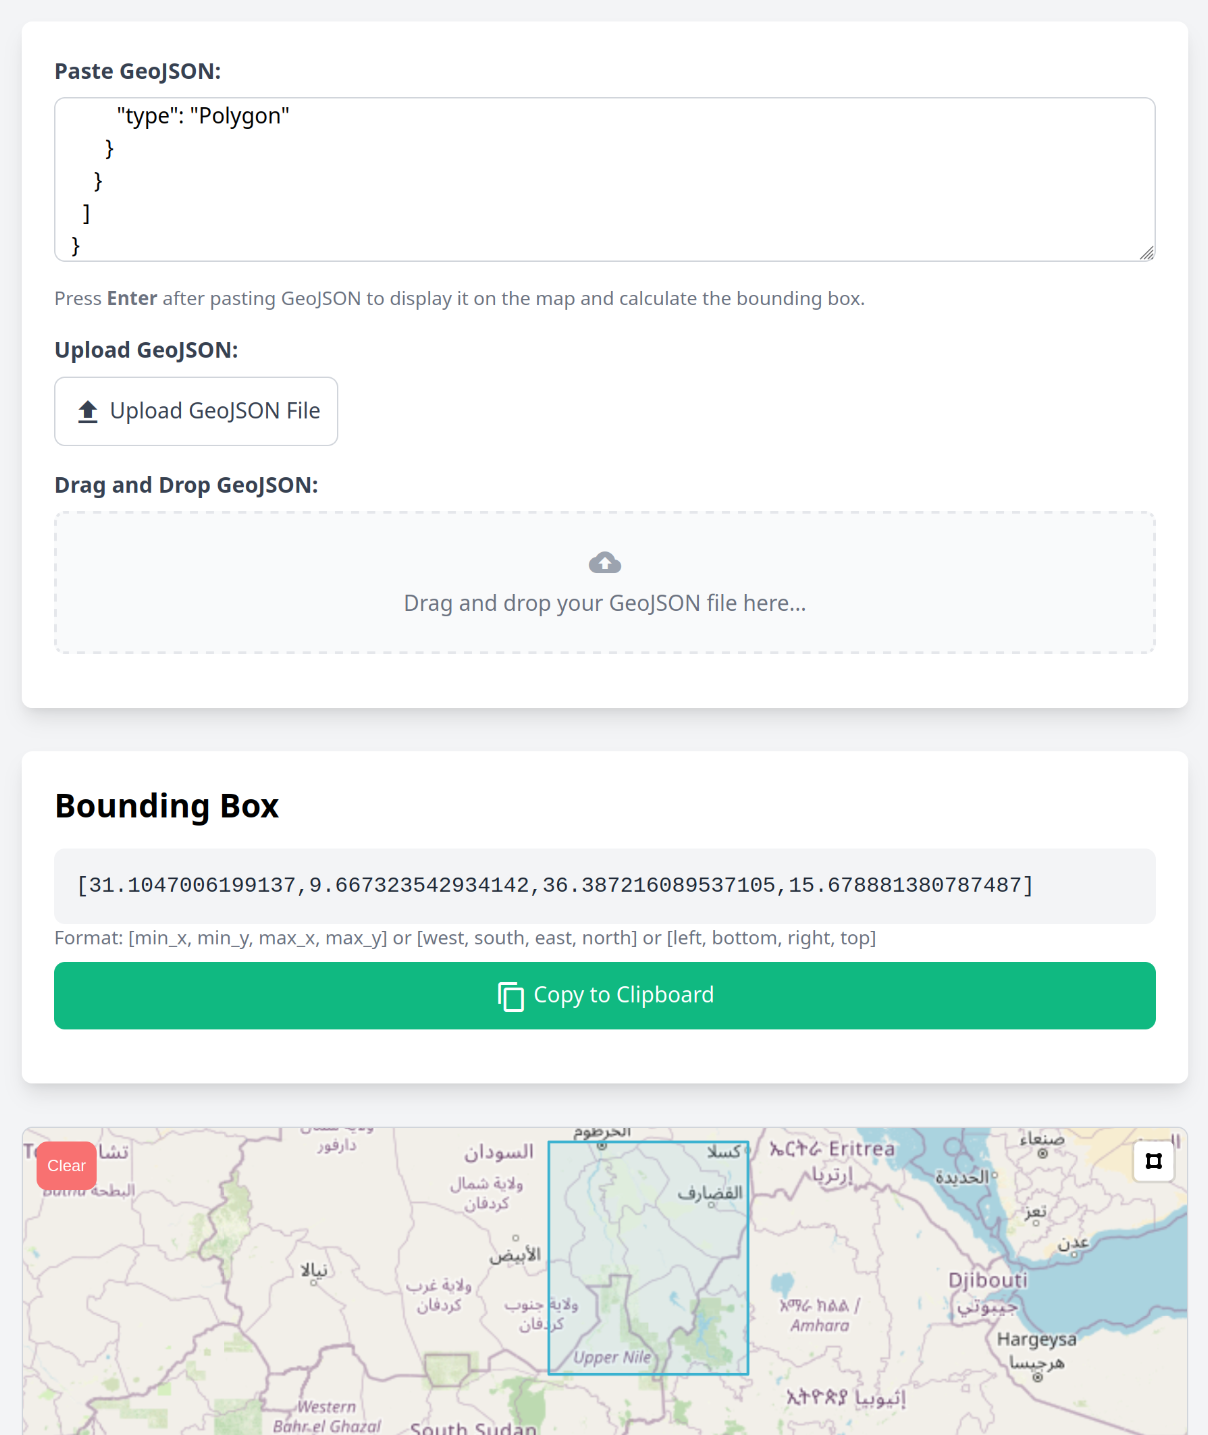Click the South Sudan label on map
This screenshot has height=1435, width=1208.
[x=473, y=1428]
